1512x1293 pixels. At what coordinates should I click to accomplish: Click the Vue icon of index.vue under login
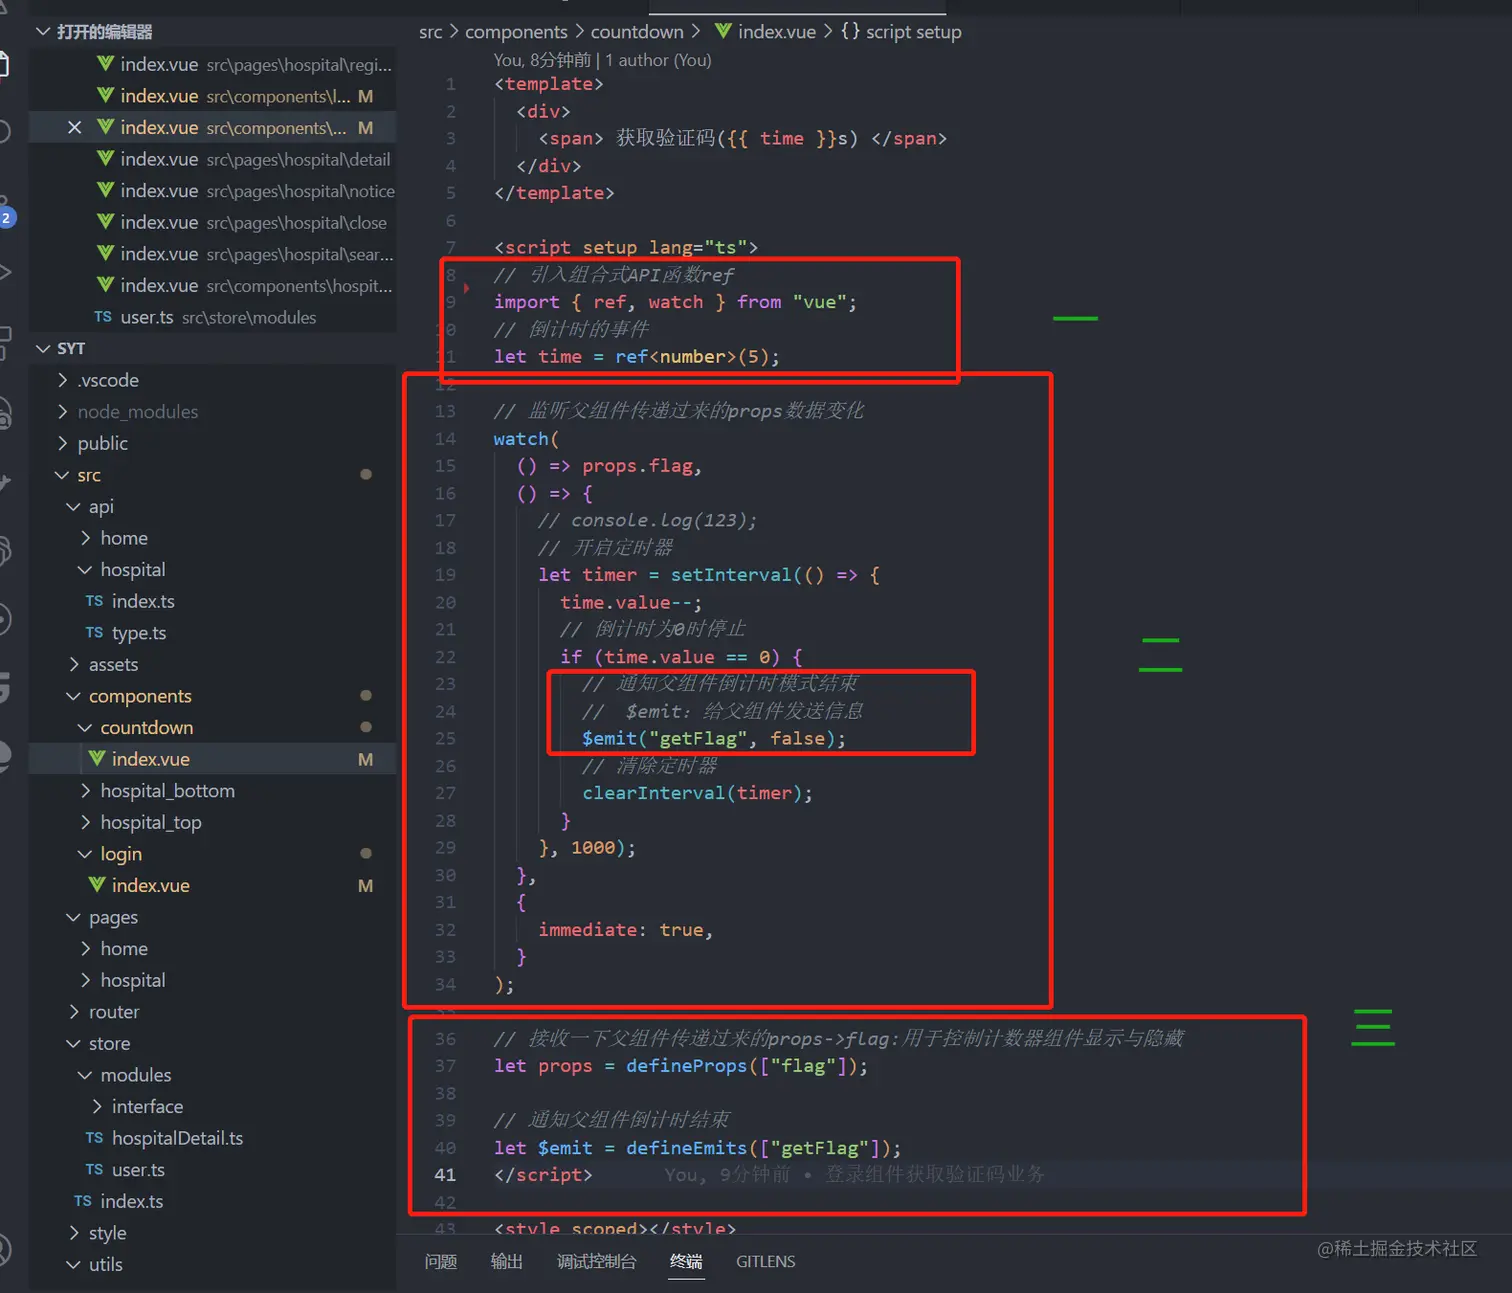click(97, 885)
